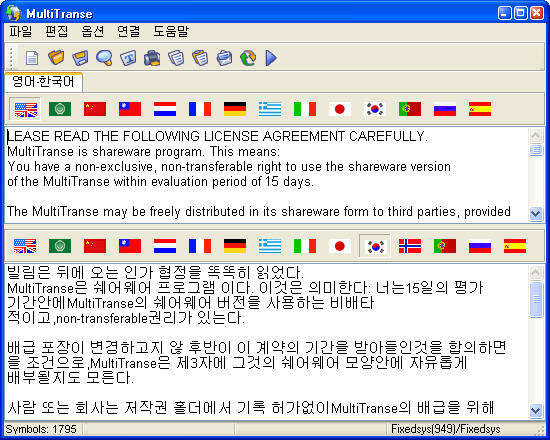Choose Portuguese flag in target language row
550x440 pixels.
pyautogui.click(x=445, y=246)
